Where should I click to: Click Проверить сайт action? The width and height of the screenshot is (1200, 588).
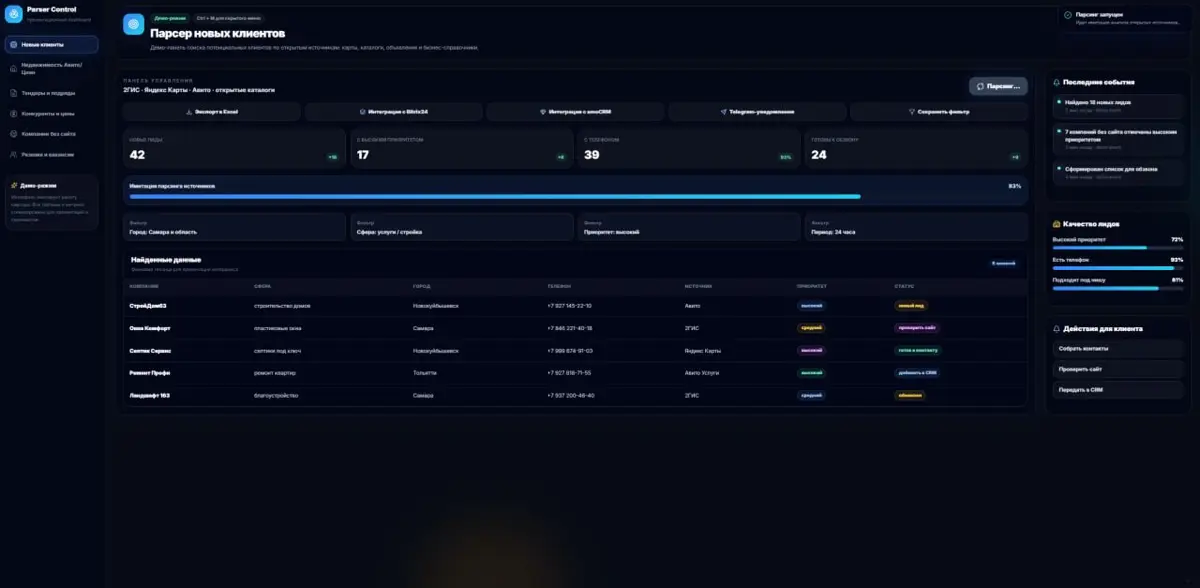[1118, 369]
